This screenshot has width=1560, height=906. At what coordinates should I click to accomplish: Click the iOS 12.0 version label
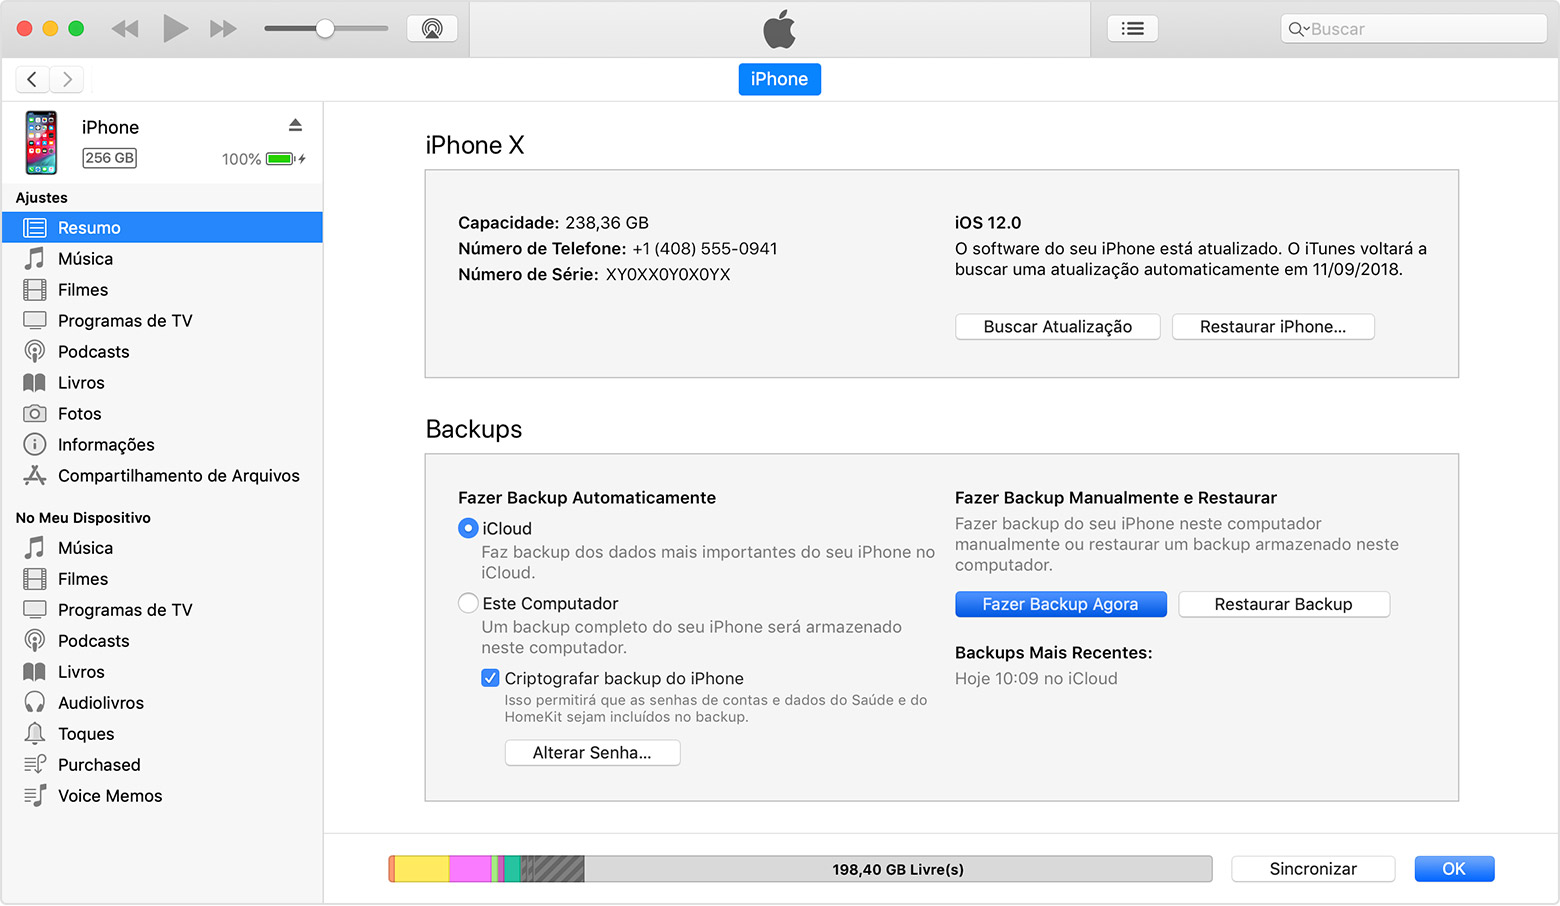[988, 223]
